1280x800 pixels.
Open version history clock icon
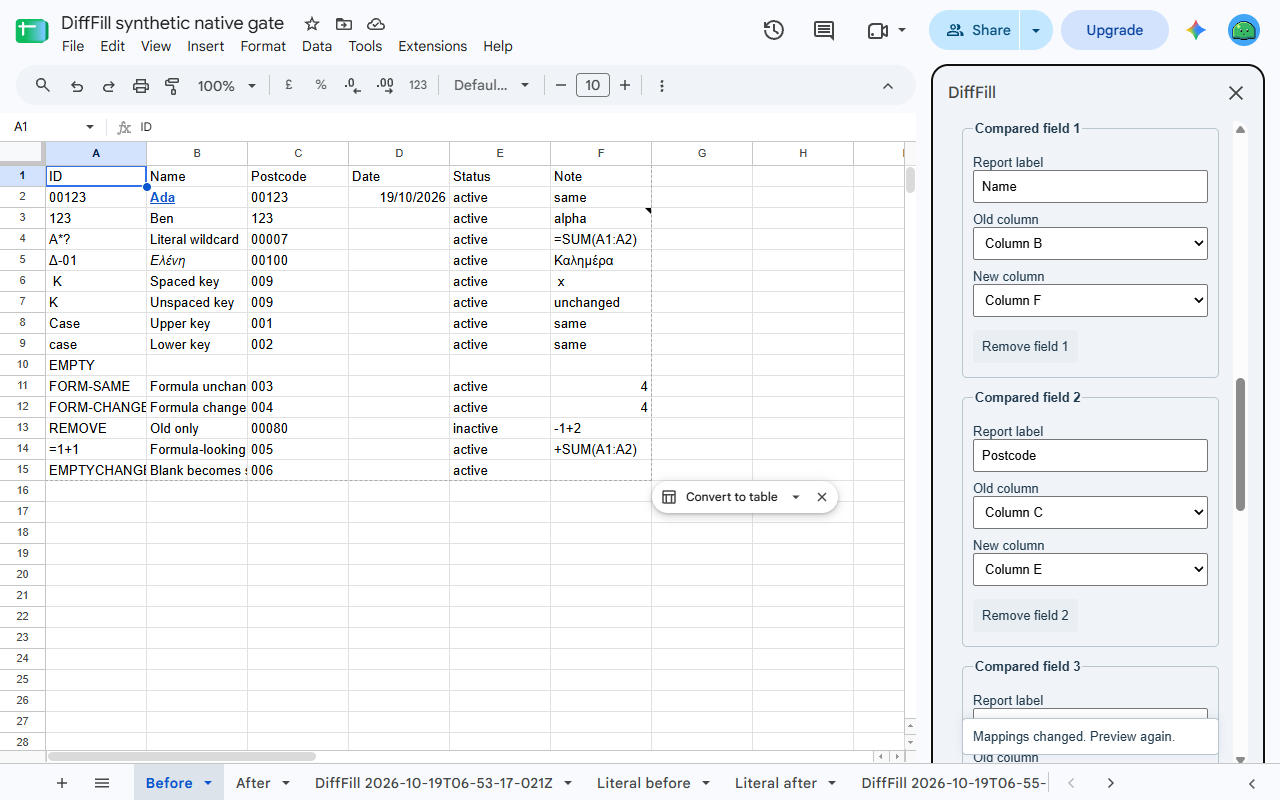click(773, 30)
